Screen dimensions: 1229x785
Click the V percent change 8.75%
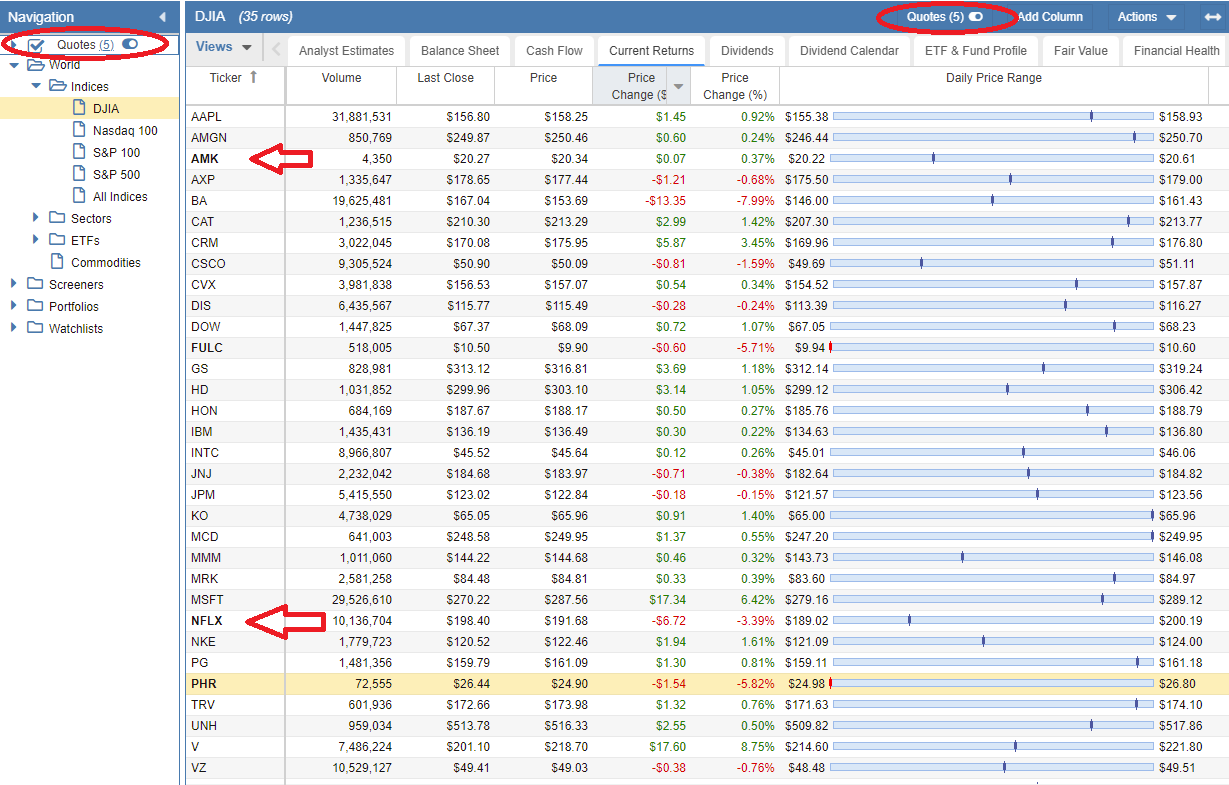(757, 747)
